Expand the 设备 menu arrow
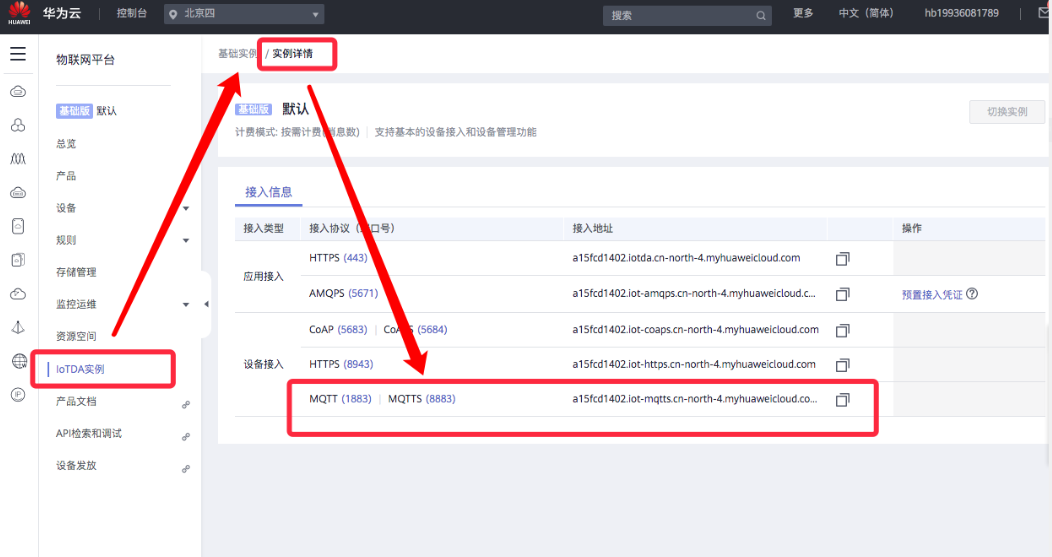Viewport: 1052px width, 557px height. [186, 209]
